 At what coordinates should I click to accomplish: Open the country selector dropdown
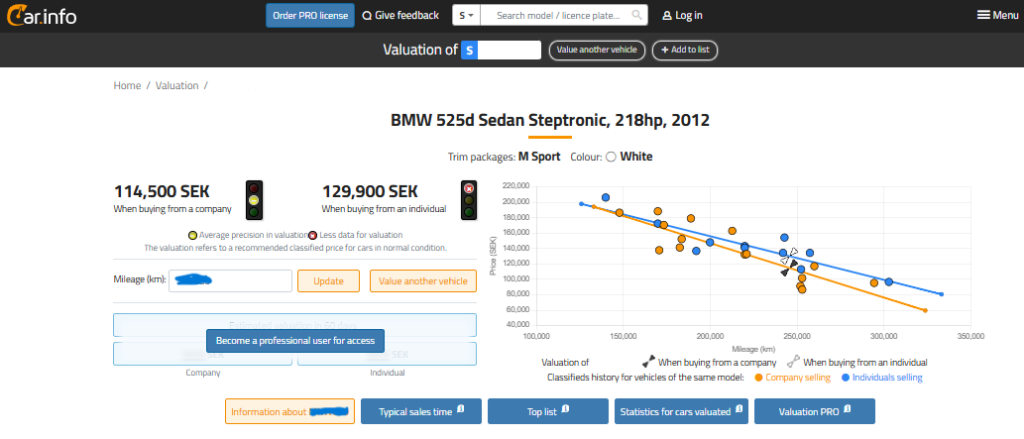click(467, 15)
